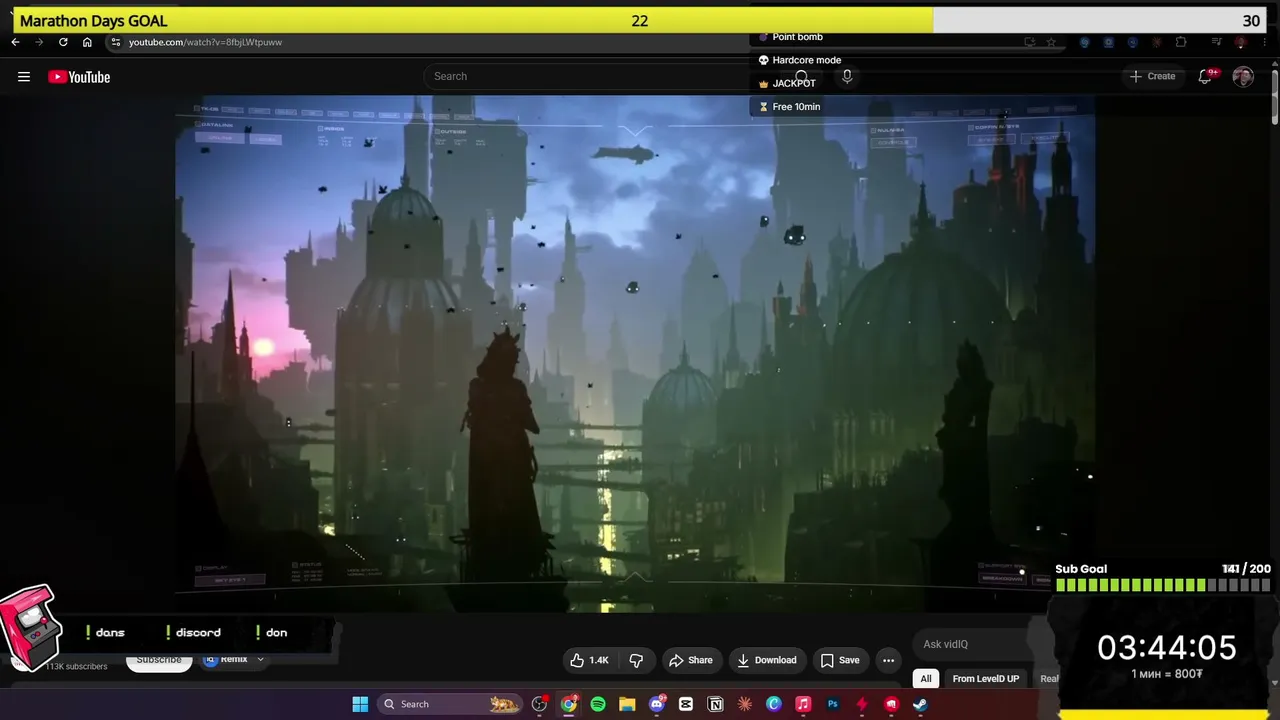
Task: Open the browser home page icon
Action: pyautogui.click(x=87, y=42)
